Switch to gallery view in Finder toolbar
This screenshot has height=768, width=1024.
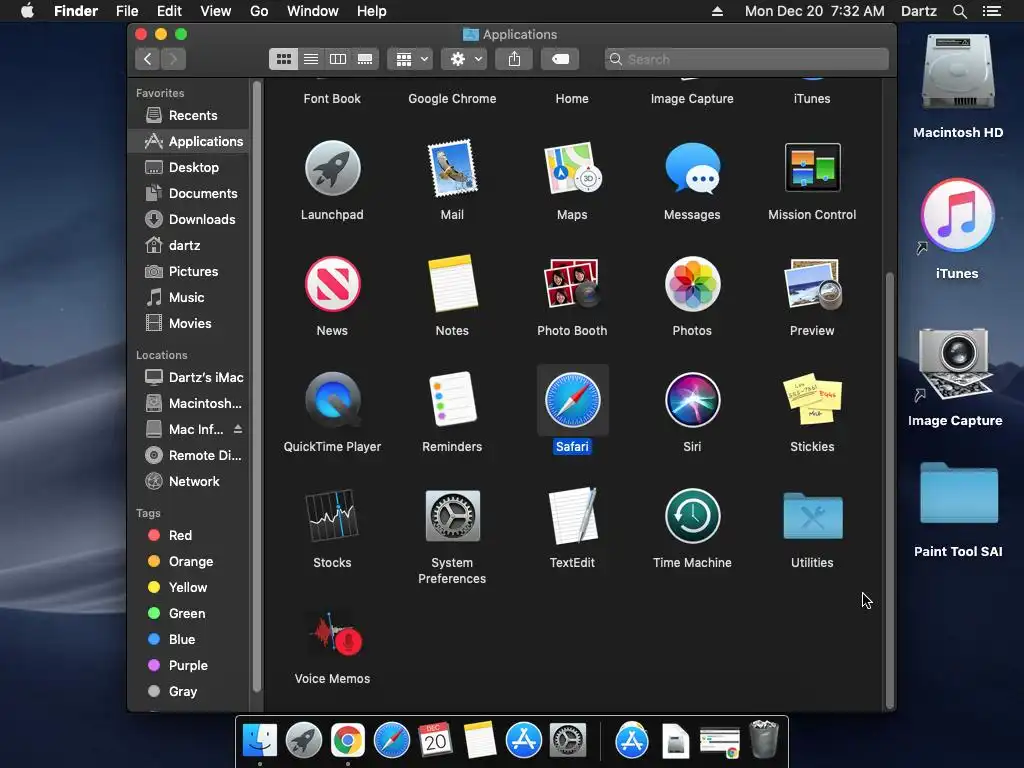click(365, 59)
